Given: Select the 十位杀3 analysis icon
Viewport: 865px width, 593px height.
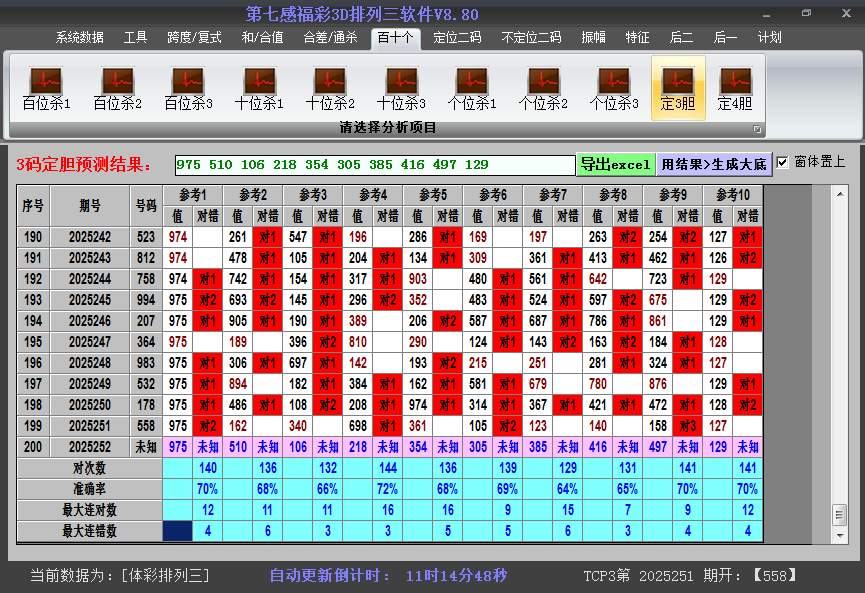Looking at the screenshot, I should pos(401,88).
